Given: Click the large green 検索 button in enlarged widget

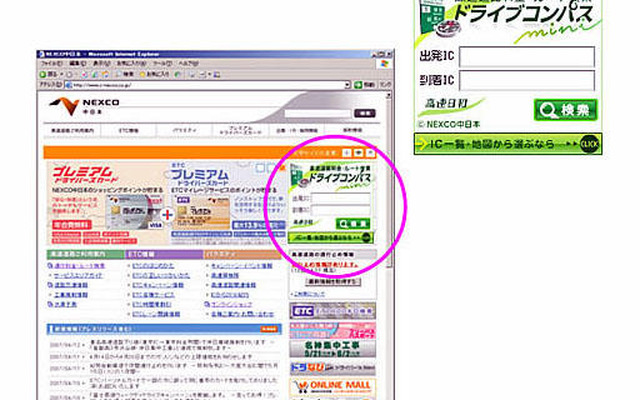Looking at the screenshot, I should [x=565, y=110].
